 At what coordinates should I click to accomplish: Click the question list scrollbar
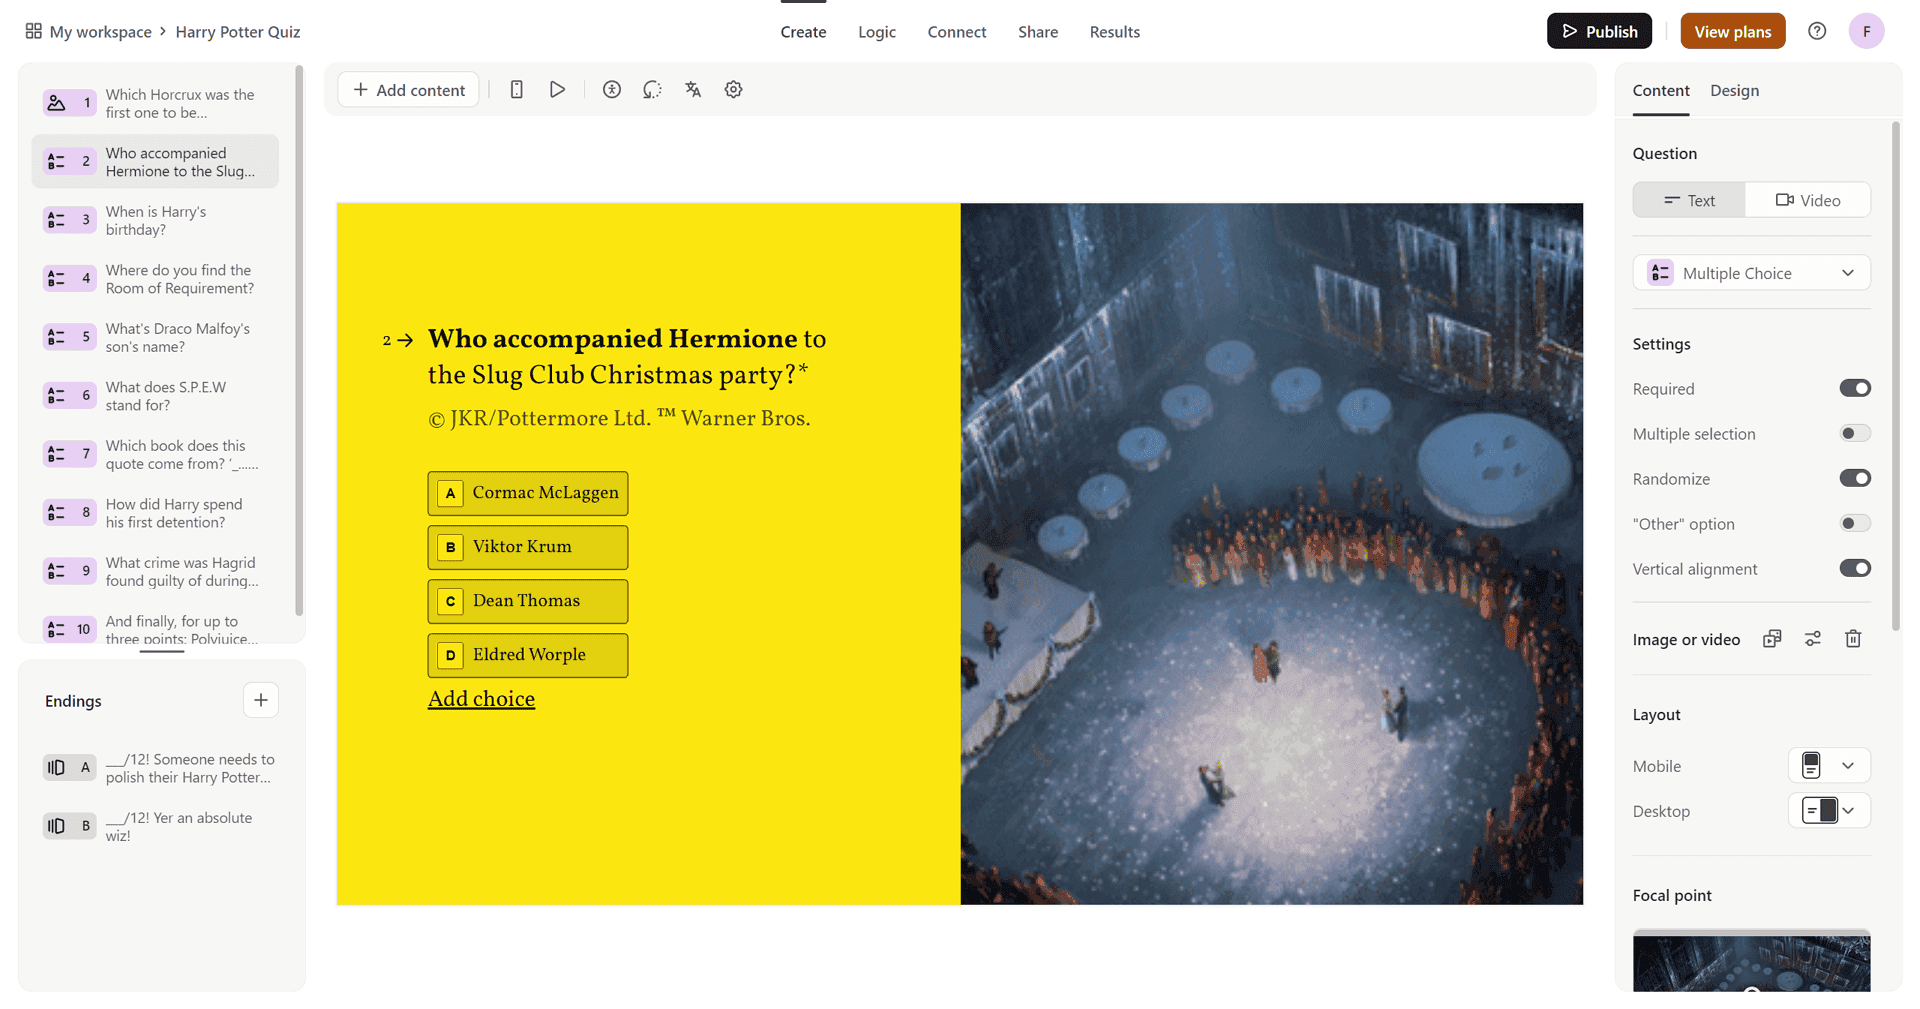(x=299, y=341)
